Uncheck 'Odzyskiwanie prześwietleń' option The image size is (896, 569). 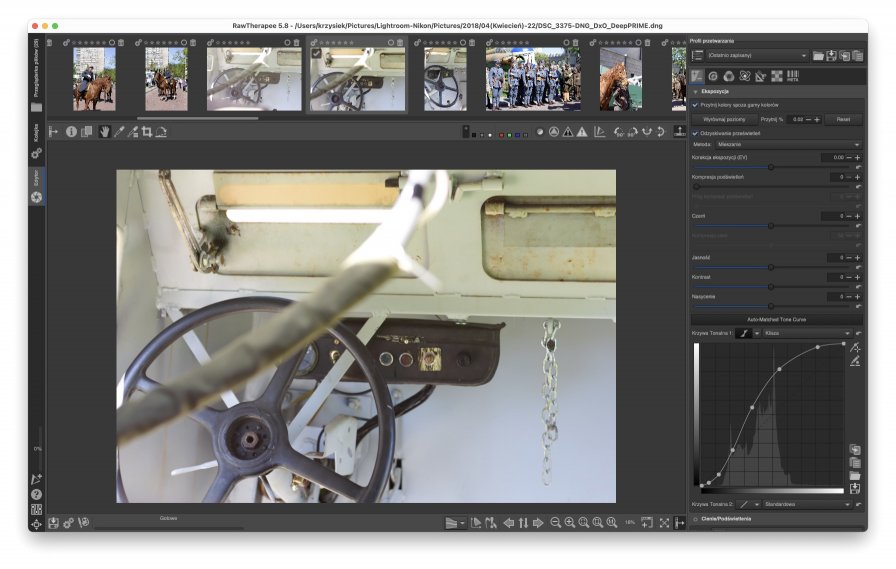pyautogui.click(x=695, y=133)
